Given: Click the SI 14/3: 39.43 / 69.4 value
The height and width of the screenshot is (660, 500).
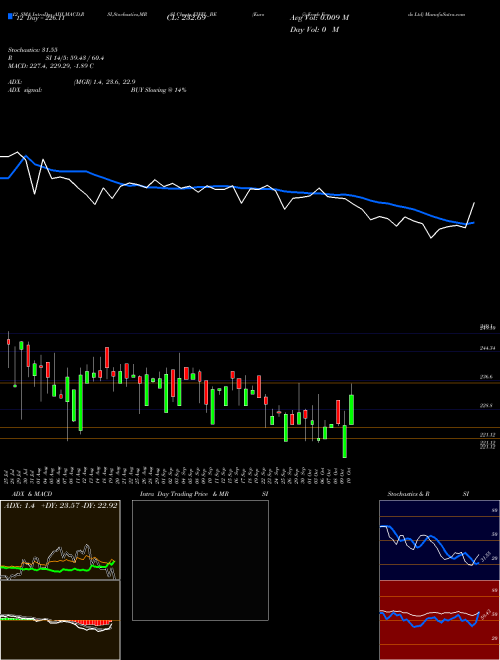Looking at the screenshot, I should coord(75,58).
